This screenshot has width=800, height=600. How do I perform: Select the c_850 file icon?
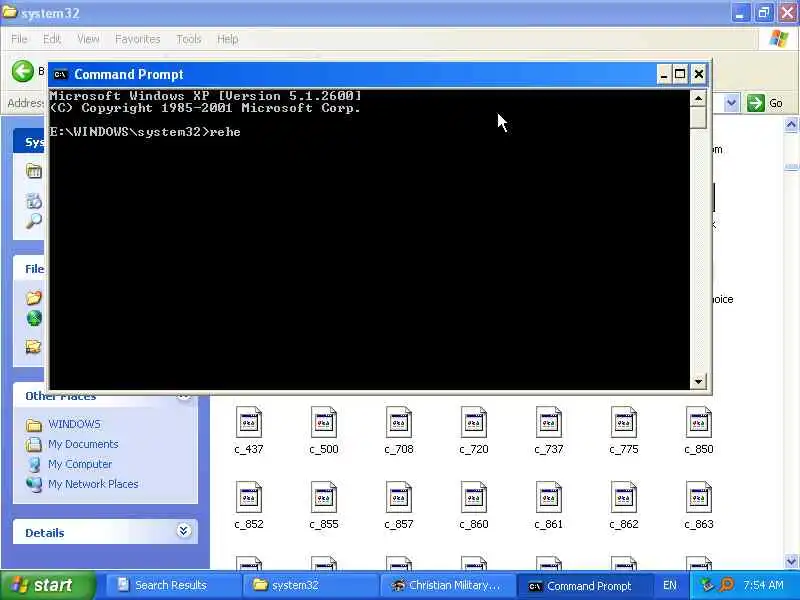(x=699, y=422)
